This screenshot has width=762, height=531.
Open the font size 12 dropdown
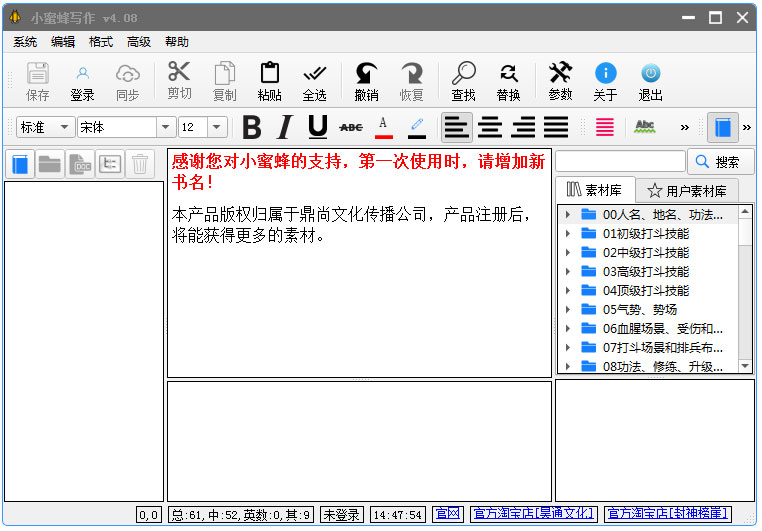(x=216, y=127)
